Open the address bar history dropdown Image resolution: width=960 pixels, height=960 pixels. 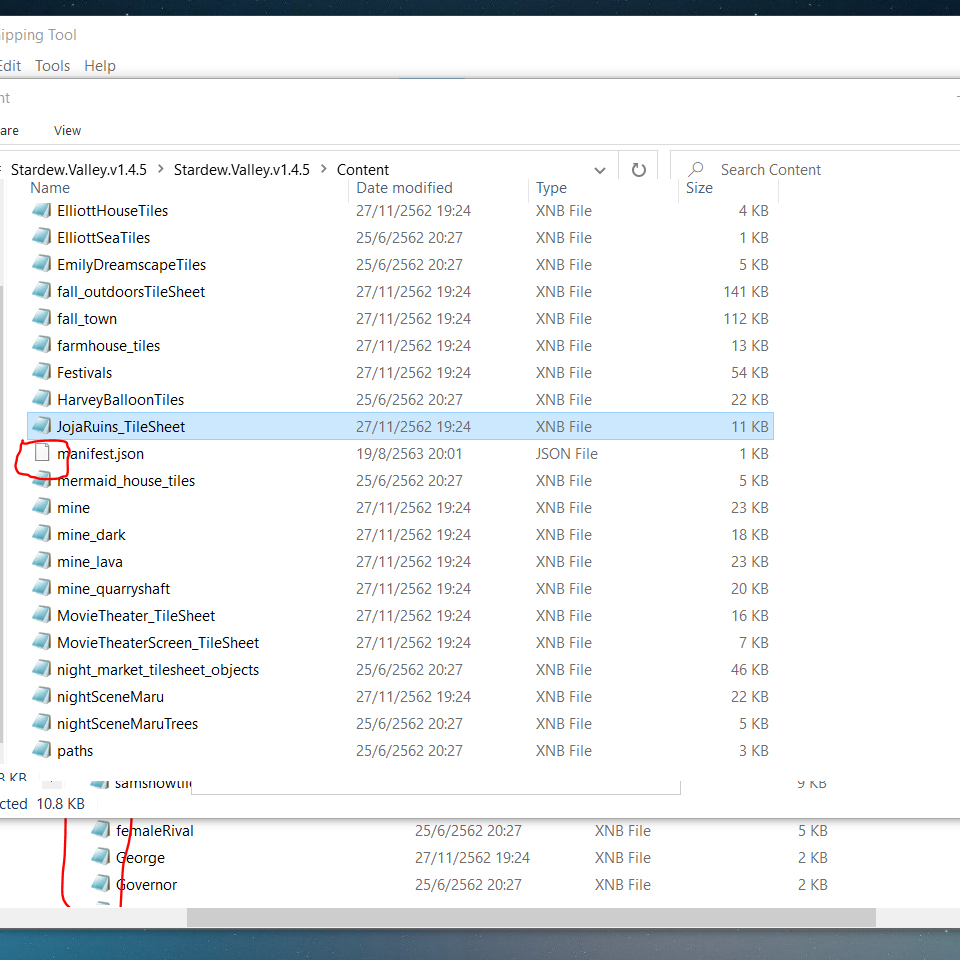[600, 170]
